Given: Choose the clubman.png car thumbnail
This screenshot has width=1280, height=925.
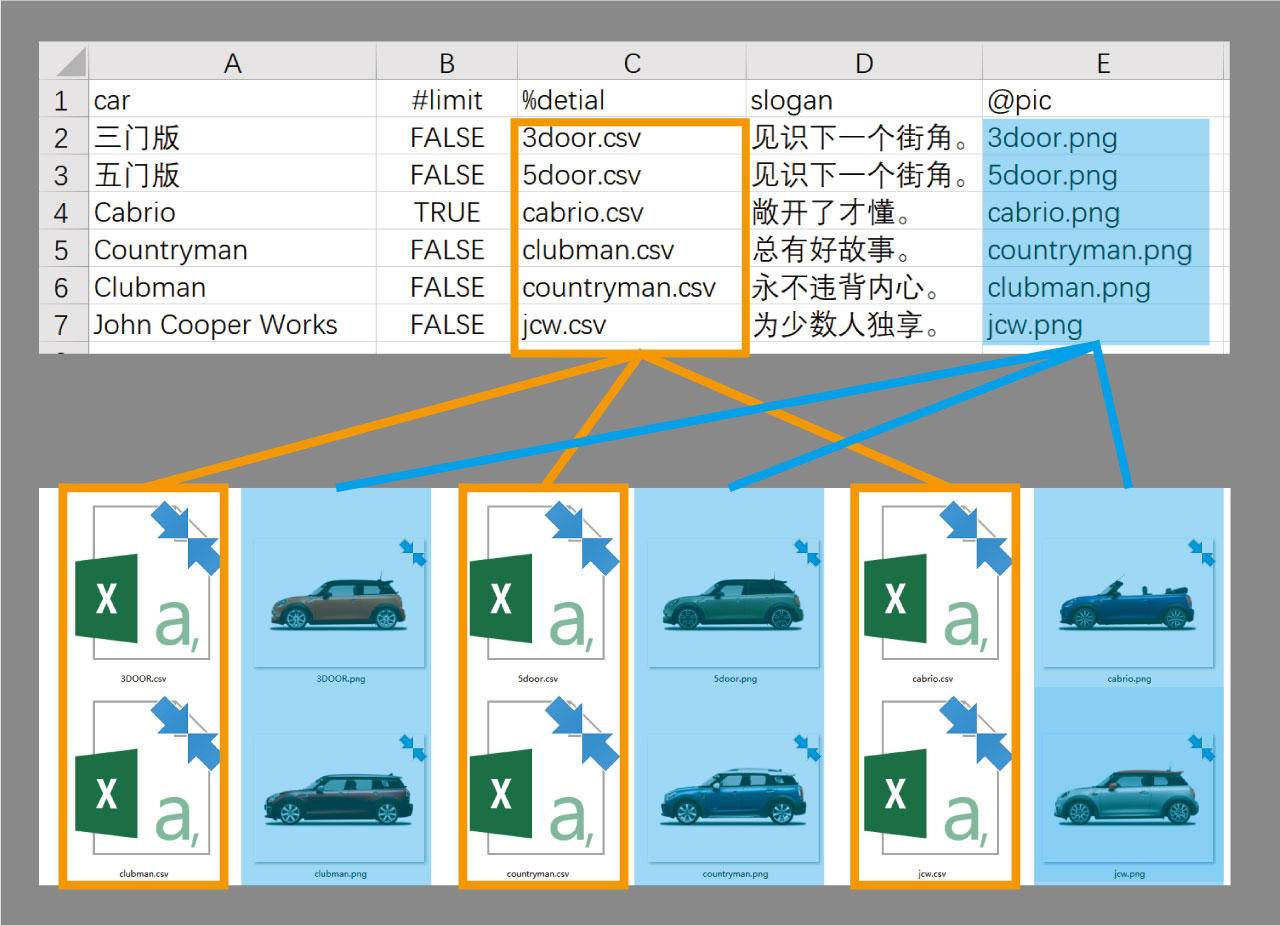Looking at the screenshot, I should click(x=339, y=798).
